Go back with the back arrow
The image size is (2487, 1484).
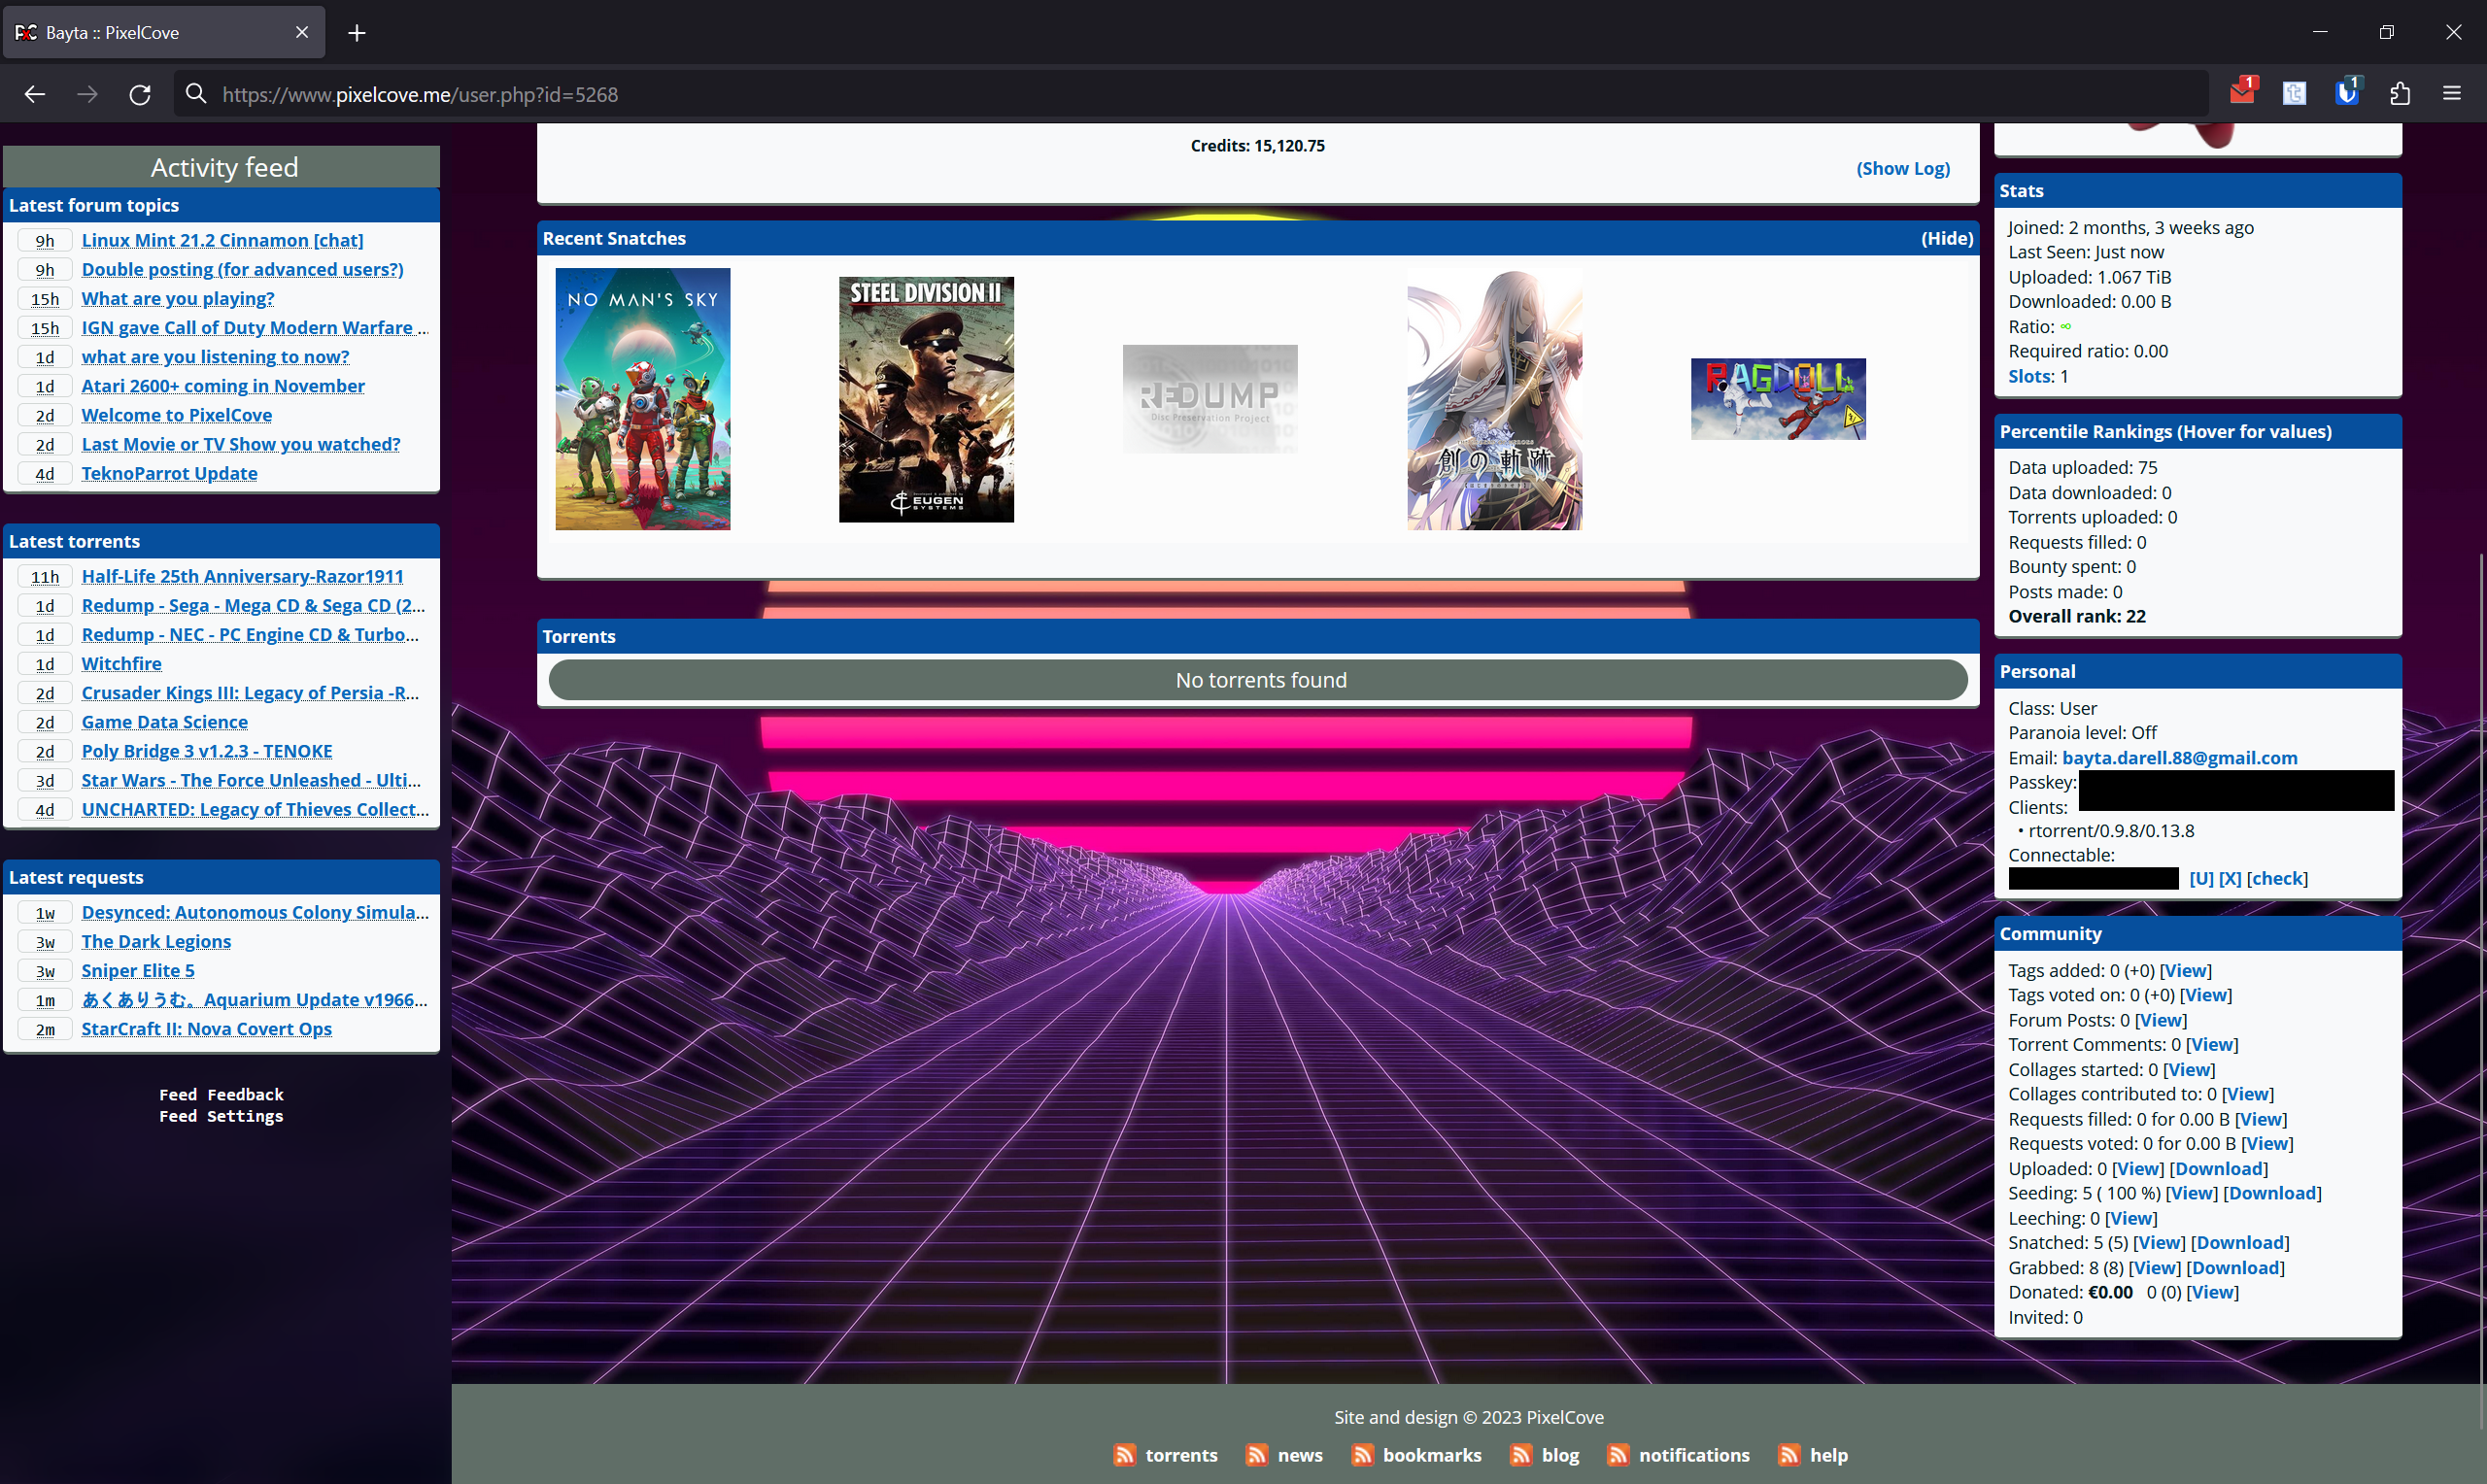[35, 94]
